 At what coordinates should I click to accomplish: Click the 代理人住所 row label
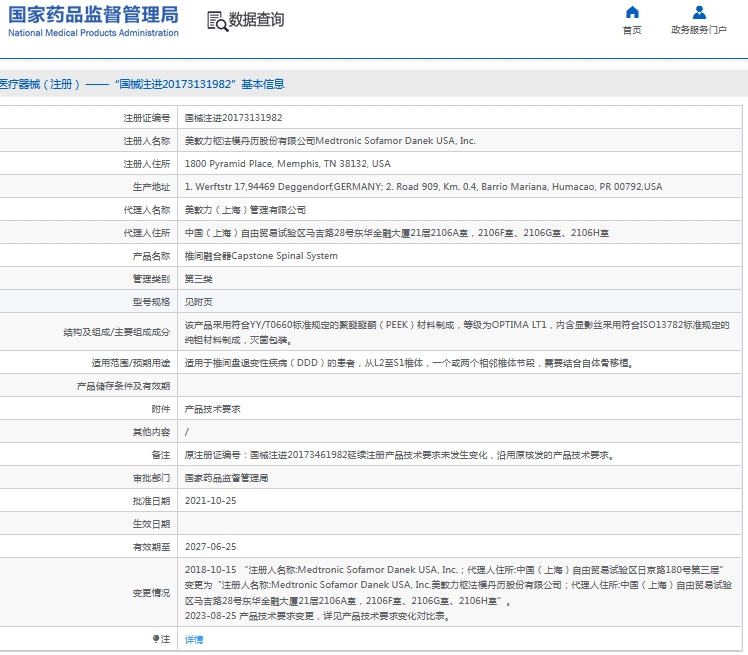[146, 233]
